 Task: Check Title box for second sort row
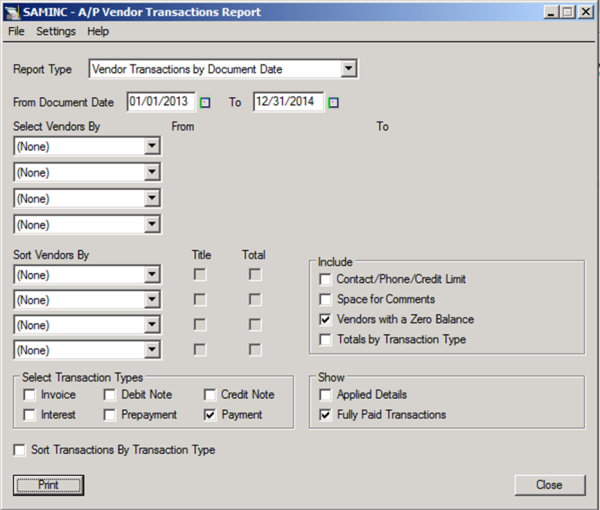pos(200,300)
